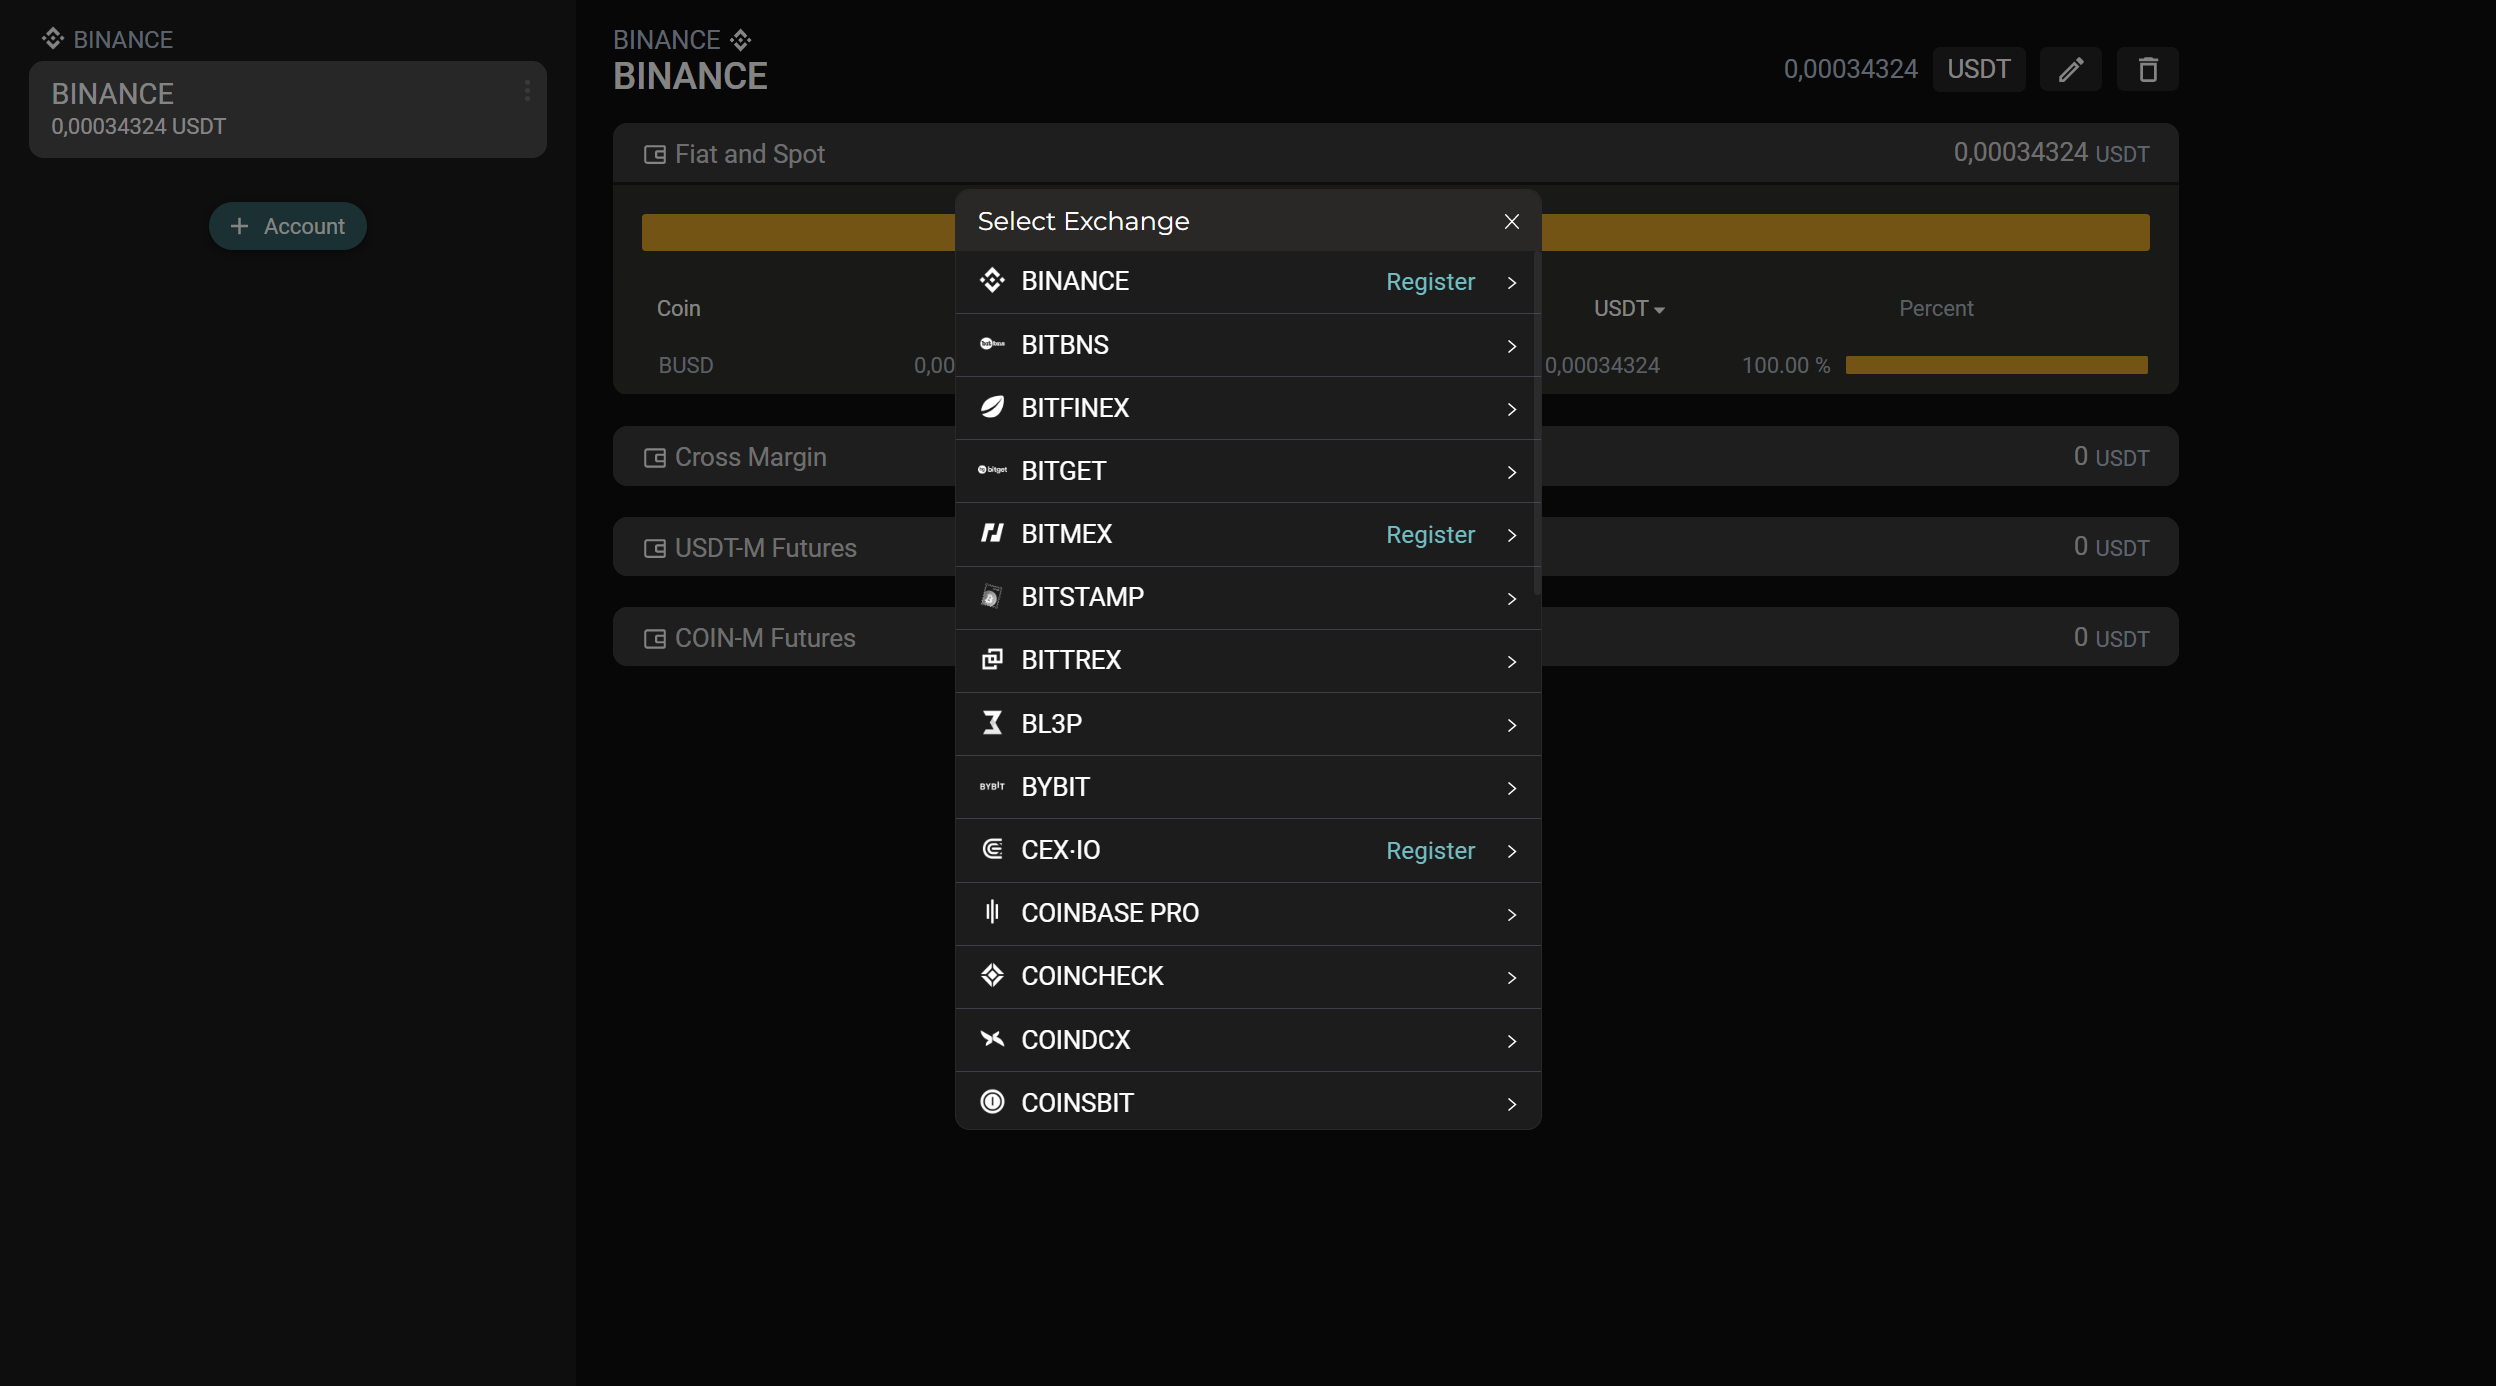Click the trash delete account icon
Viewport: 2496px width, 1386px height.
[2147, 69]
